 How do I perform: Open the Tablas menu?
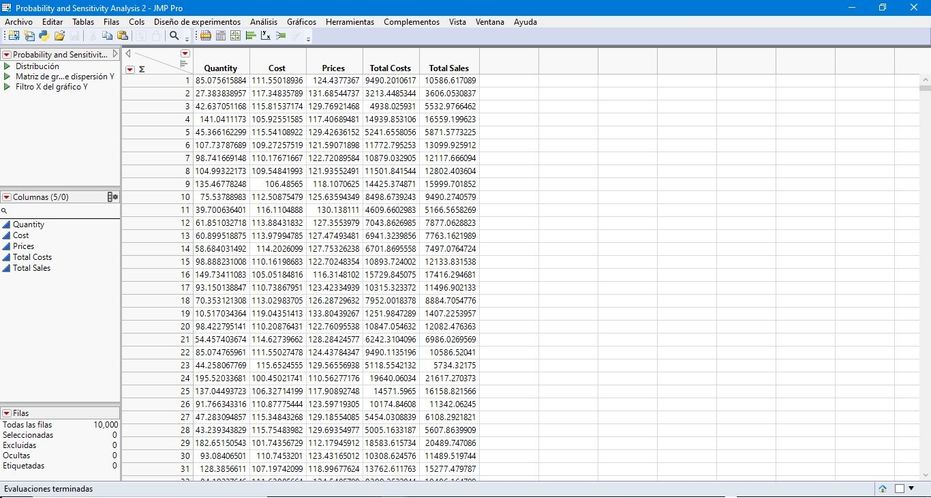coord(83,22)
